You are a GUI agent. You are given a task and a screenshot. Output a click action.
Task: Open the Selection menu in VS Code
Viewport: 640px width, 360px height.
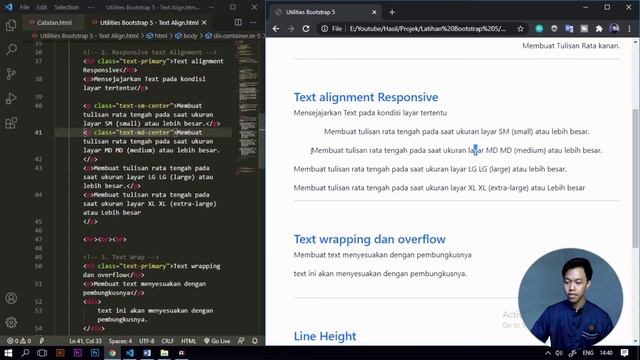(x=67, y=7)
